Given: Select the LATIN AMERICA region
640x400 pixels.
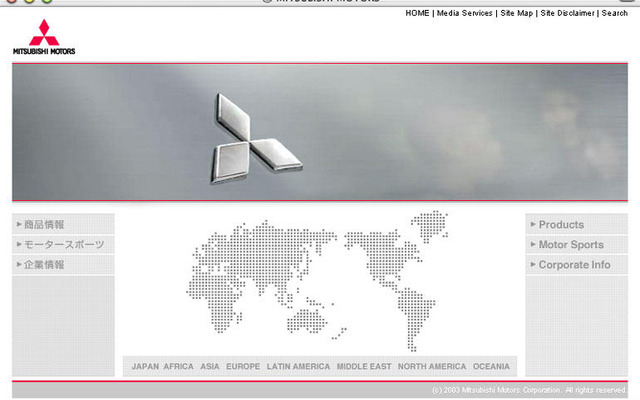Looking at the screenshot, I should click(298, 367).
